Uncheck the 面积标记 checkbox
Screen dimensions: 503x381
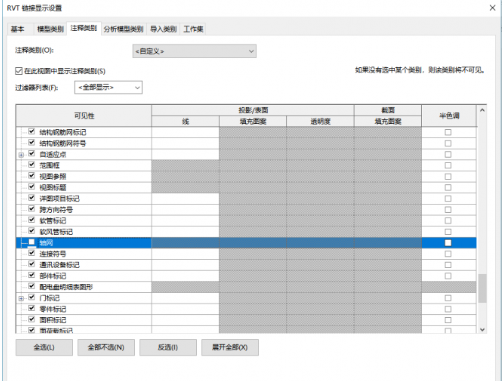point(32,319)
